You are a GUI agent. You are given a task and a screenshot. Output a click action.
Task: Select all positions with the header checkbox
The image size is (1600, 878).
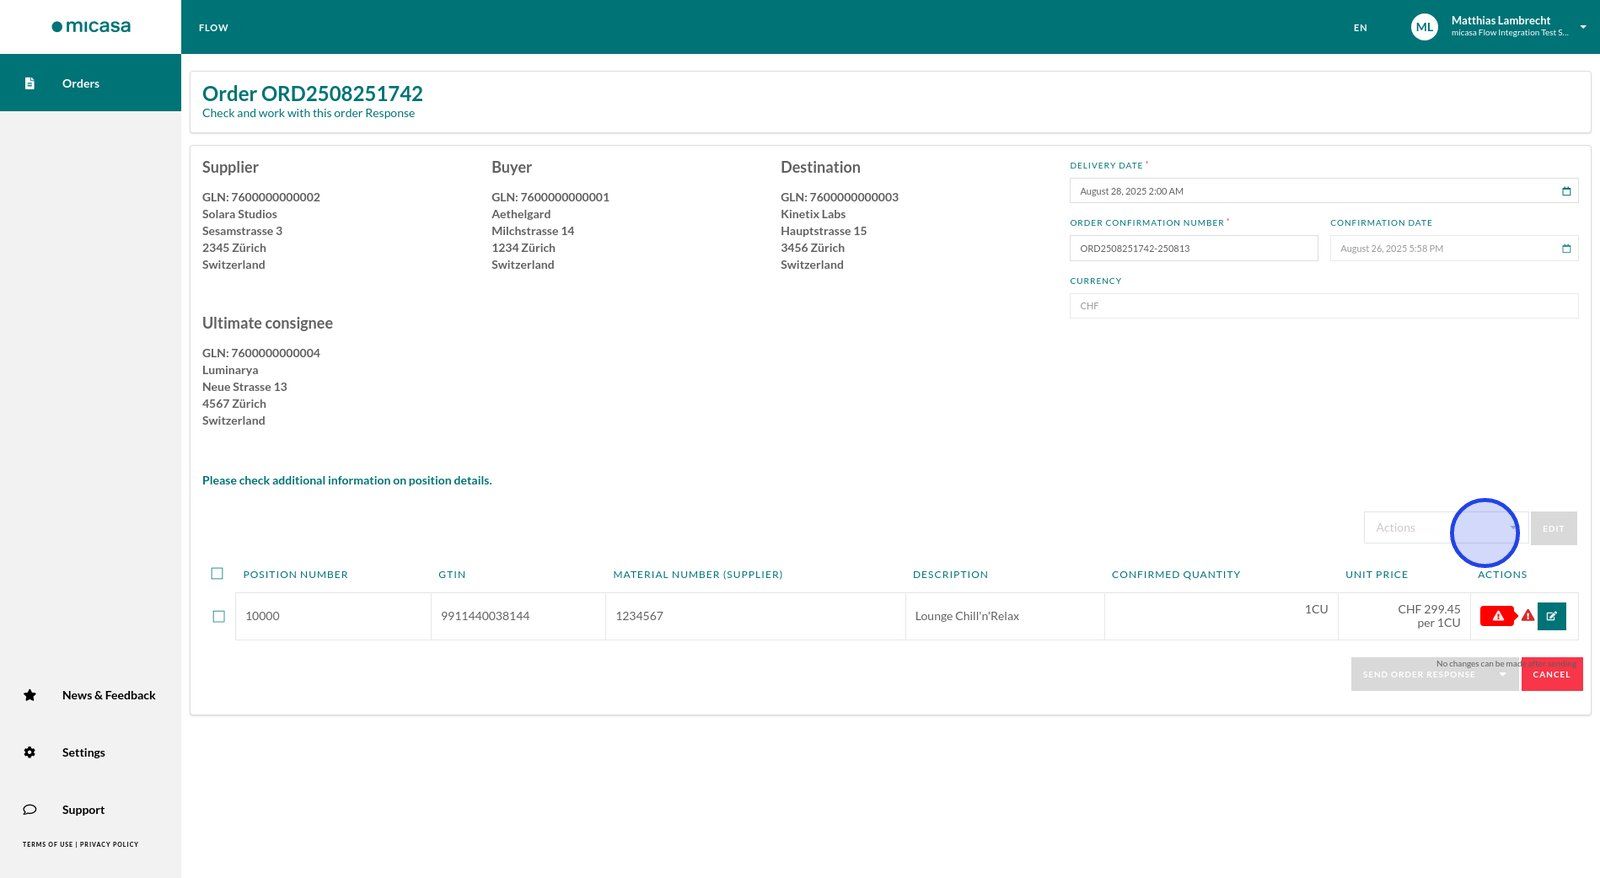pyautogui.click(x=217, y=574)
